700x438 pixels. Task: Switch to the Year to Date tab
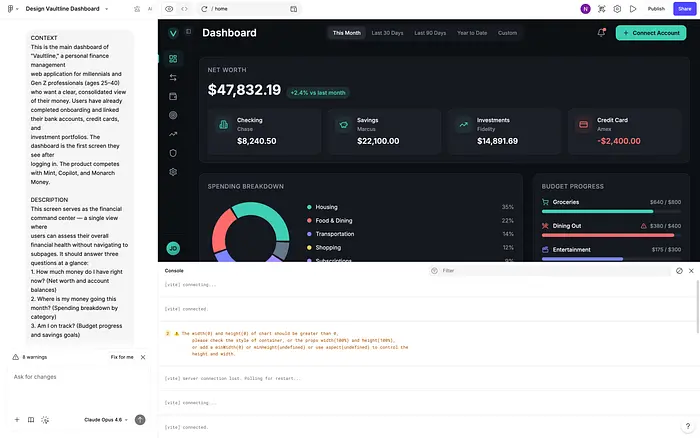click(x=471, y=33)
